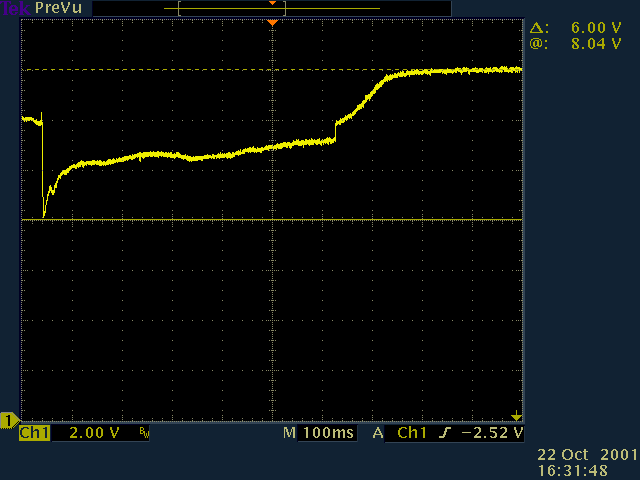Click the orange trigger position marker atop graticule
This screenshot has width=640, height=480.
coord(271,22)
